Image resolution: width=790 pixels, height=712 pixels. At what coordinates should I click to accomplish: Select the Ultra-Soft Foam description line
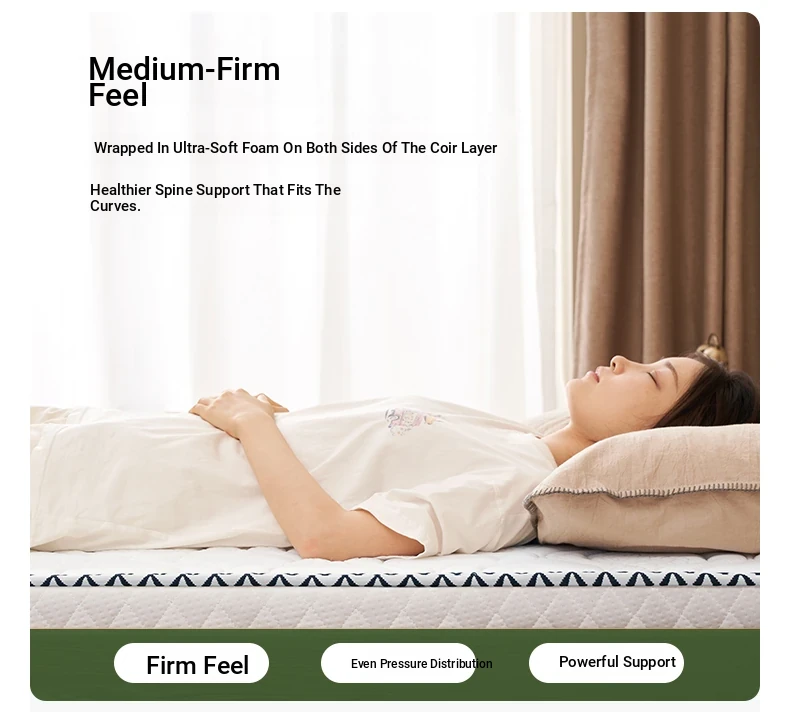click(295, 148)
